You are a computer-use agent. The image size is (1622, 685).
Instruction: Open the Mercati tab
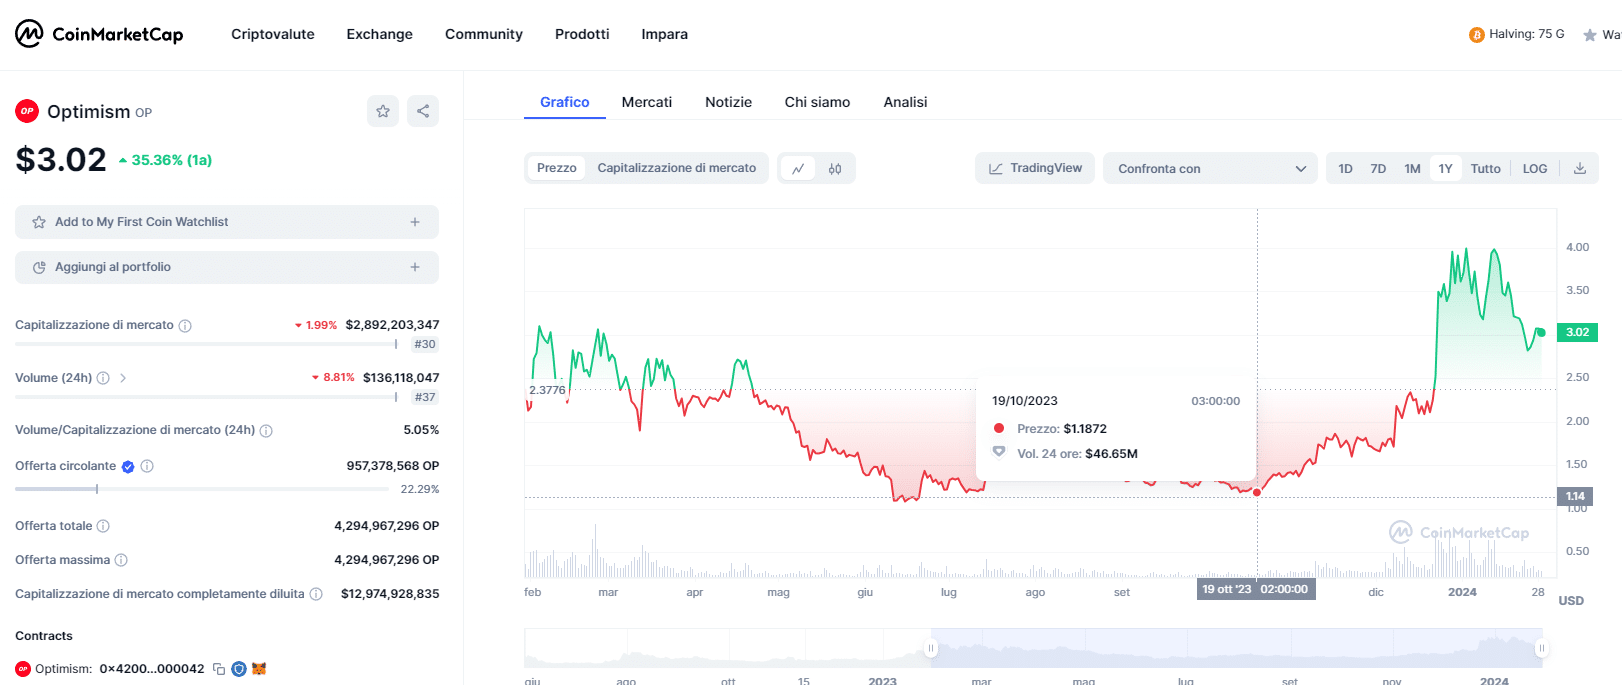click(647, 102)
